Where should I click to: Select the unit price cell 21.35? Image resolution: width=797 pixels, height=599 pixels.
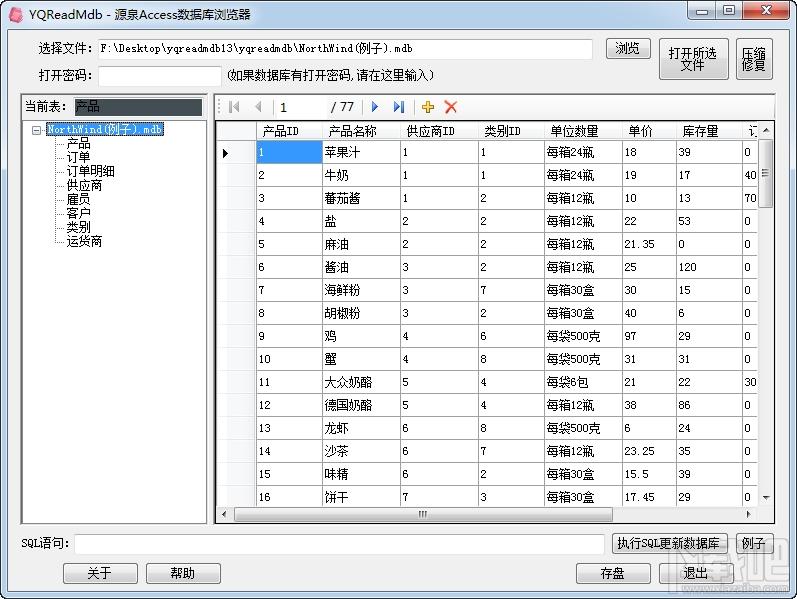tap(649, 244)
